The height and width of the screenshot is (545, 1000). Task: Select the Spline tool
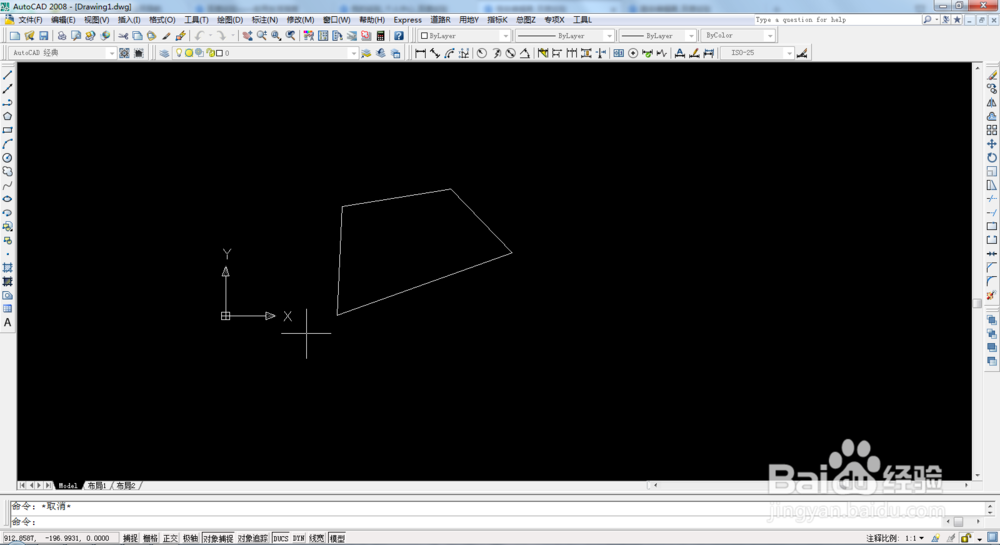point(8,185)
